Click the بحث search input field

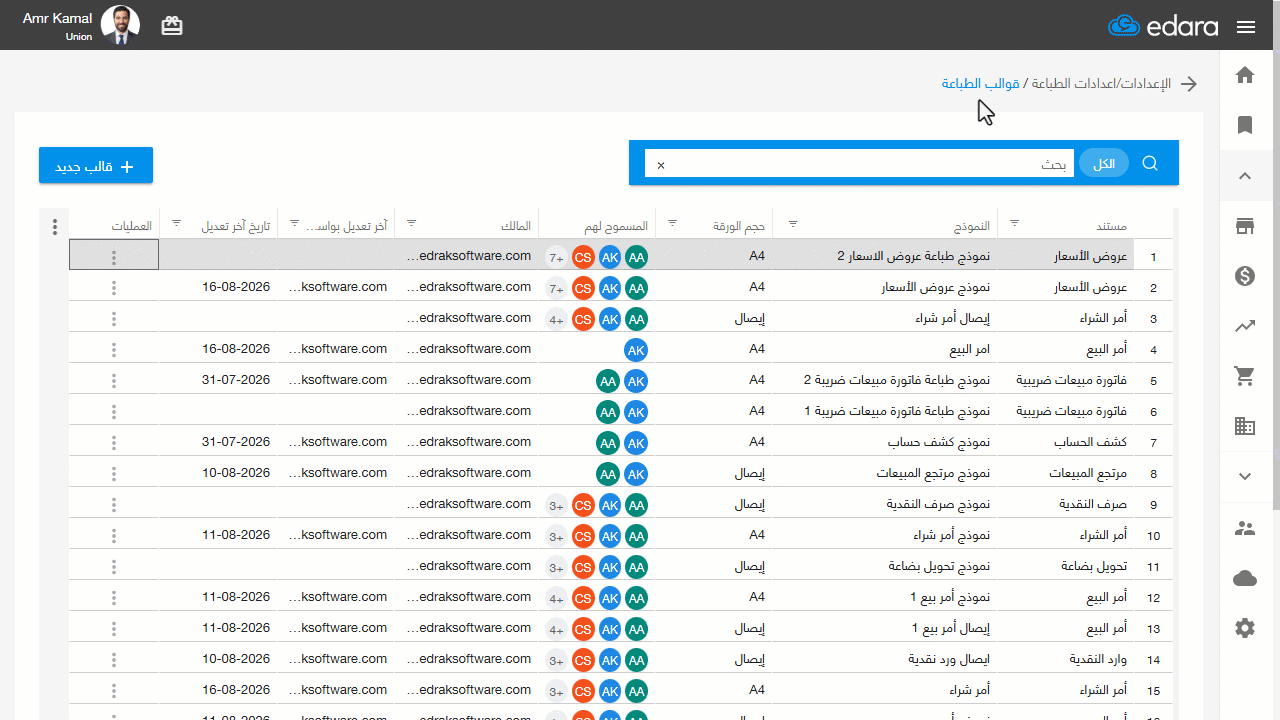[x=859, y=164]
